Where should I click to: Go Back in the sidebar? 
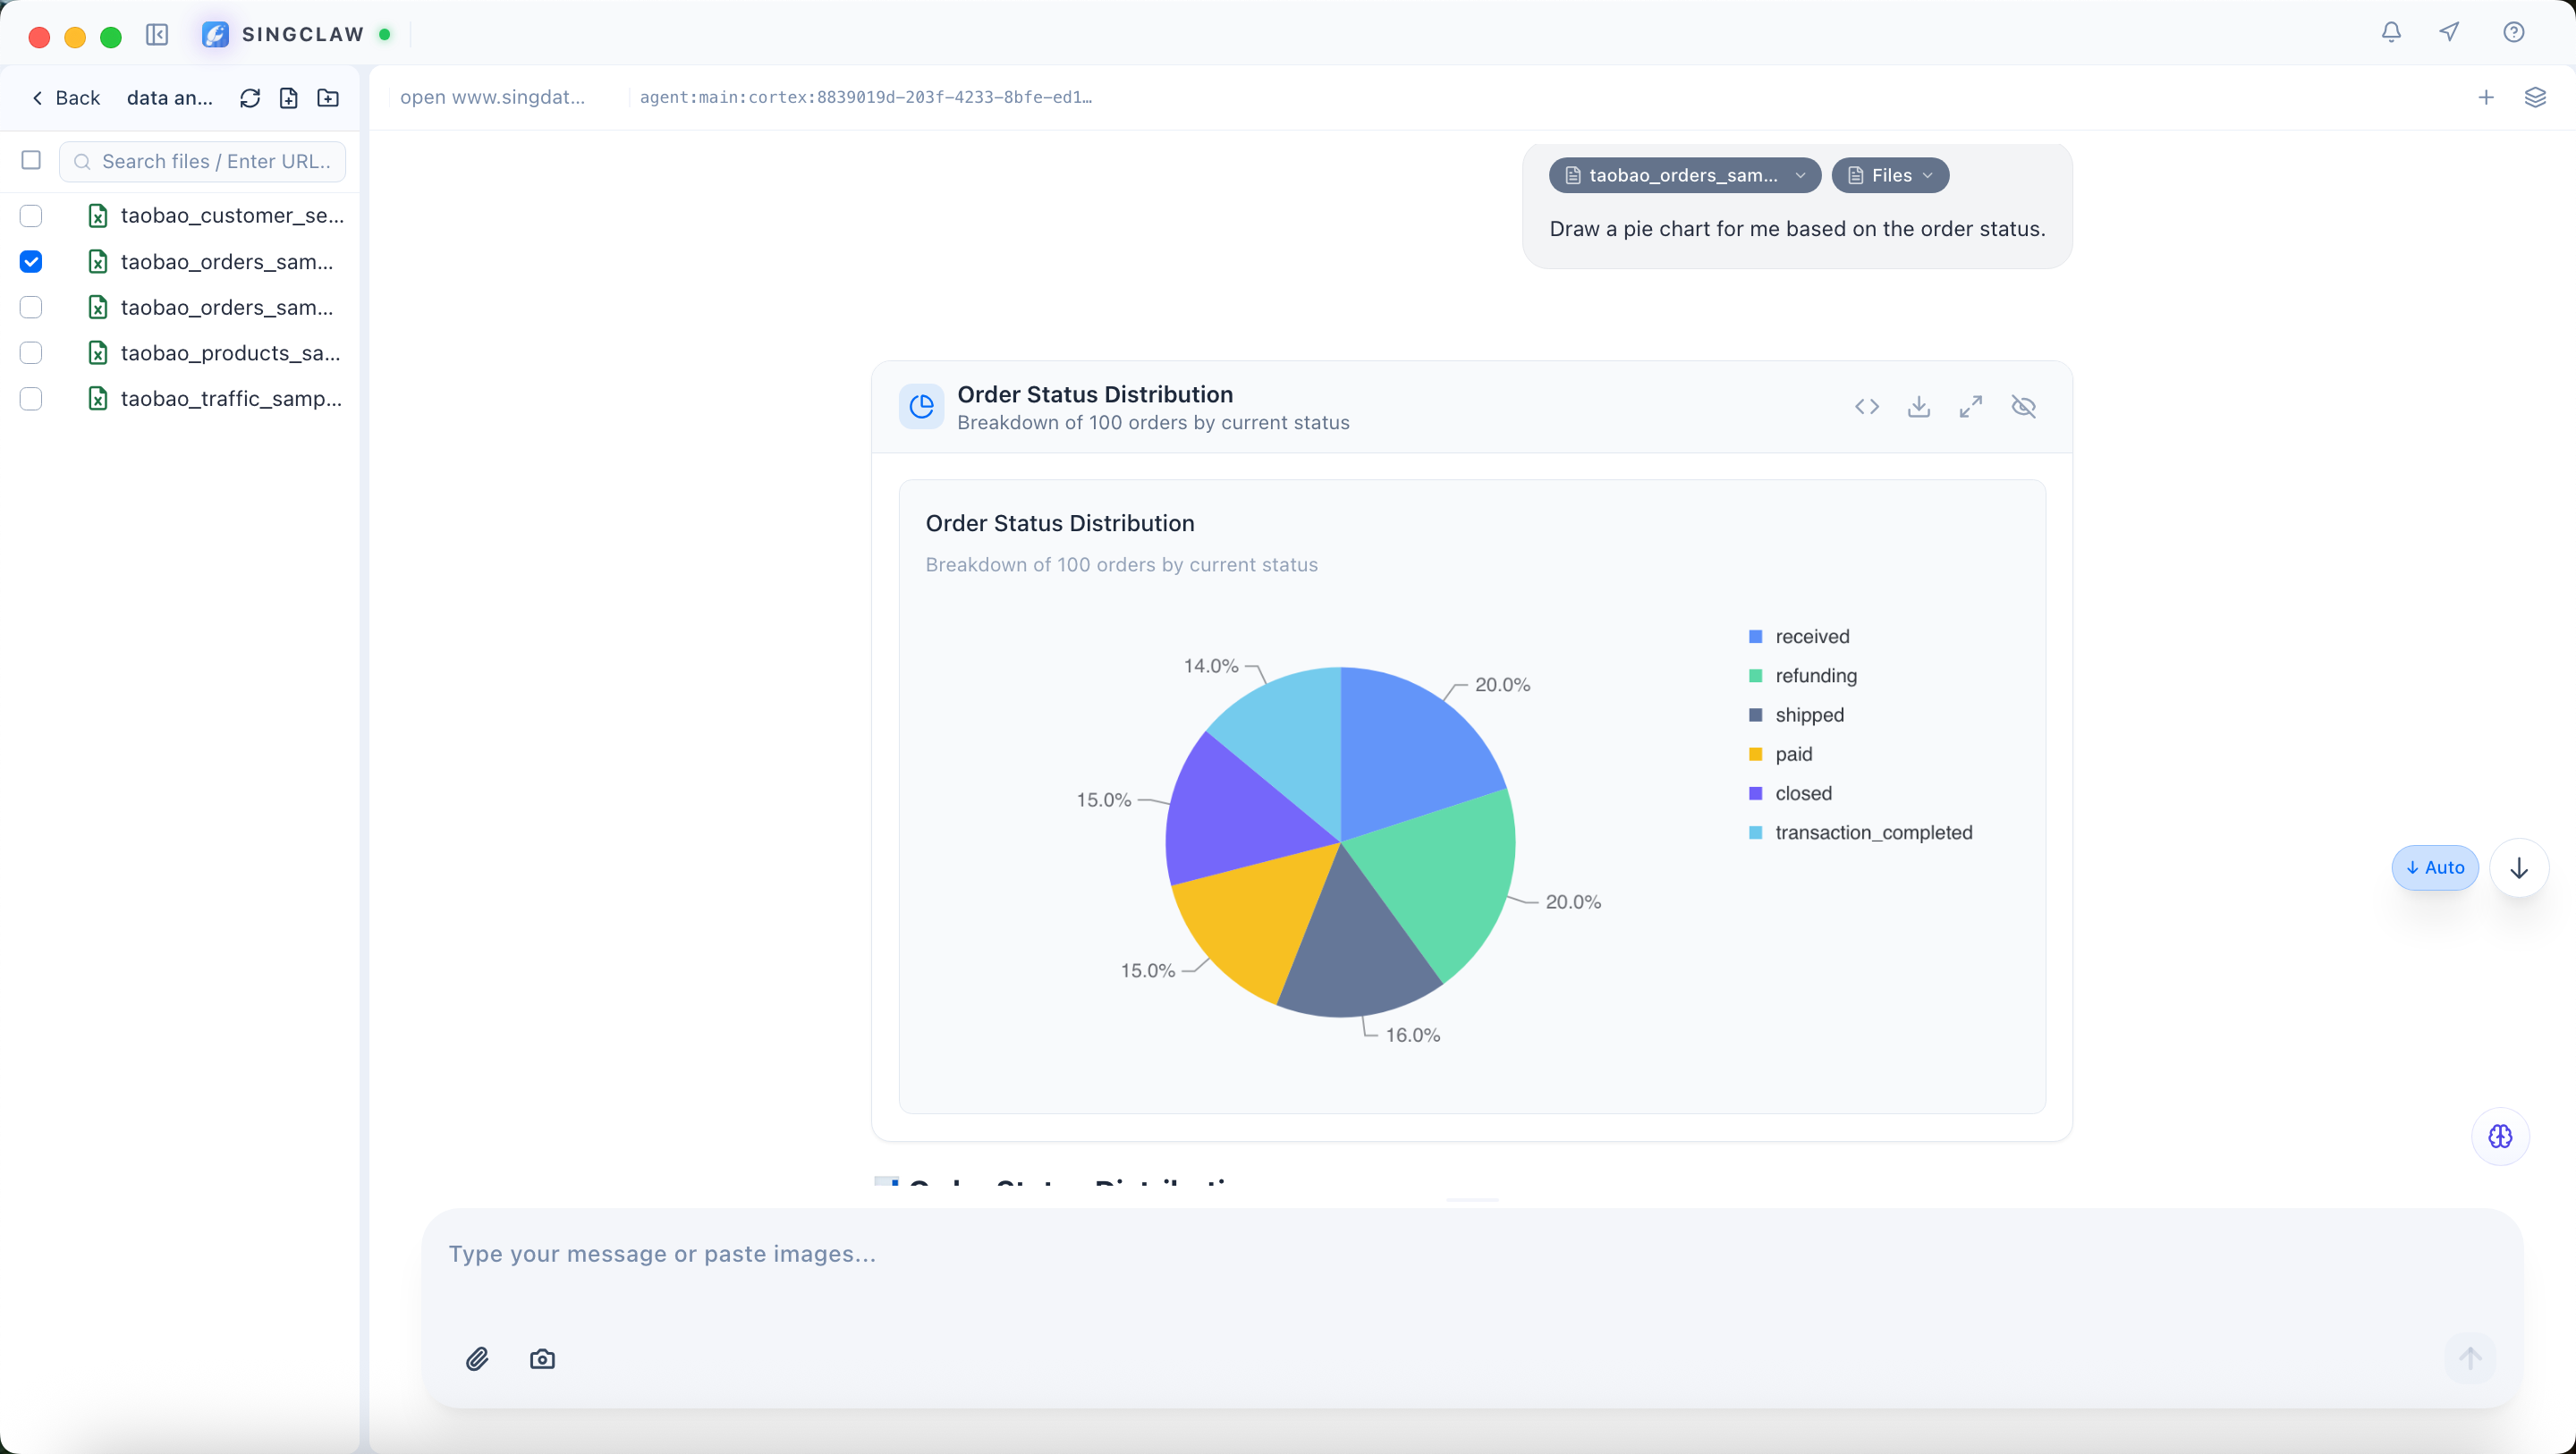pos(66,98)
